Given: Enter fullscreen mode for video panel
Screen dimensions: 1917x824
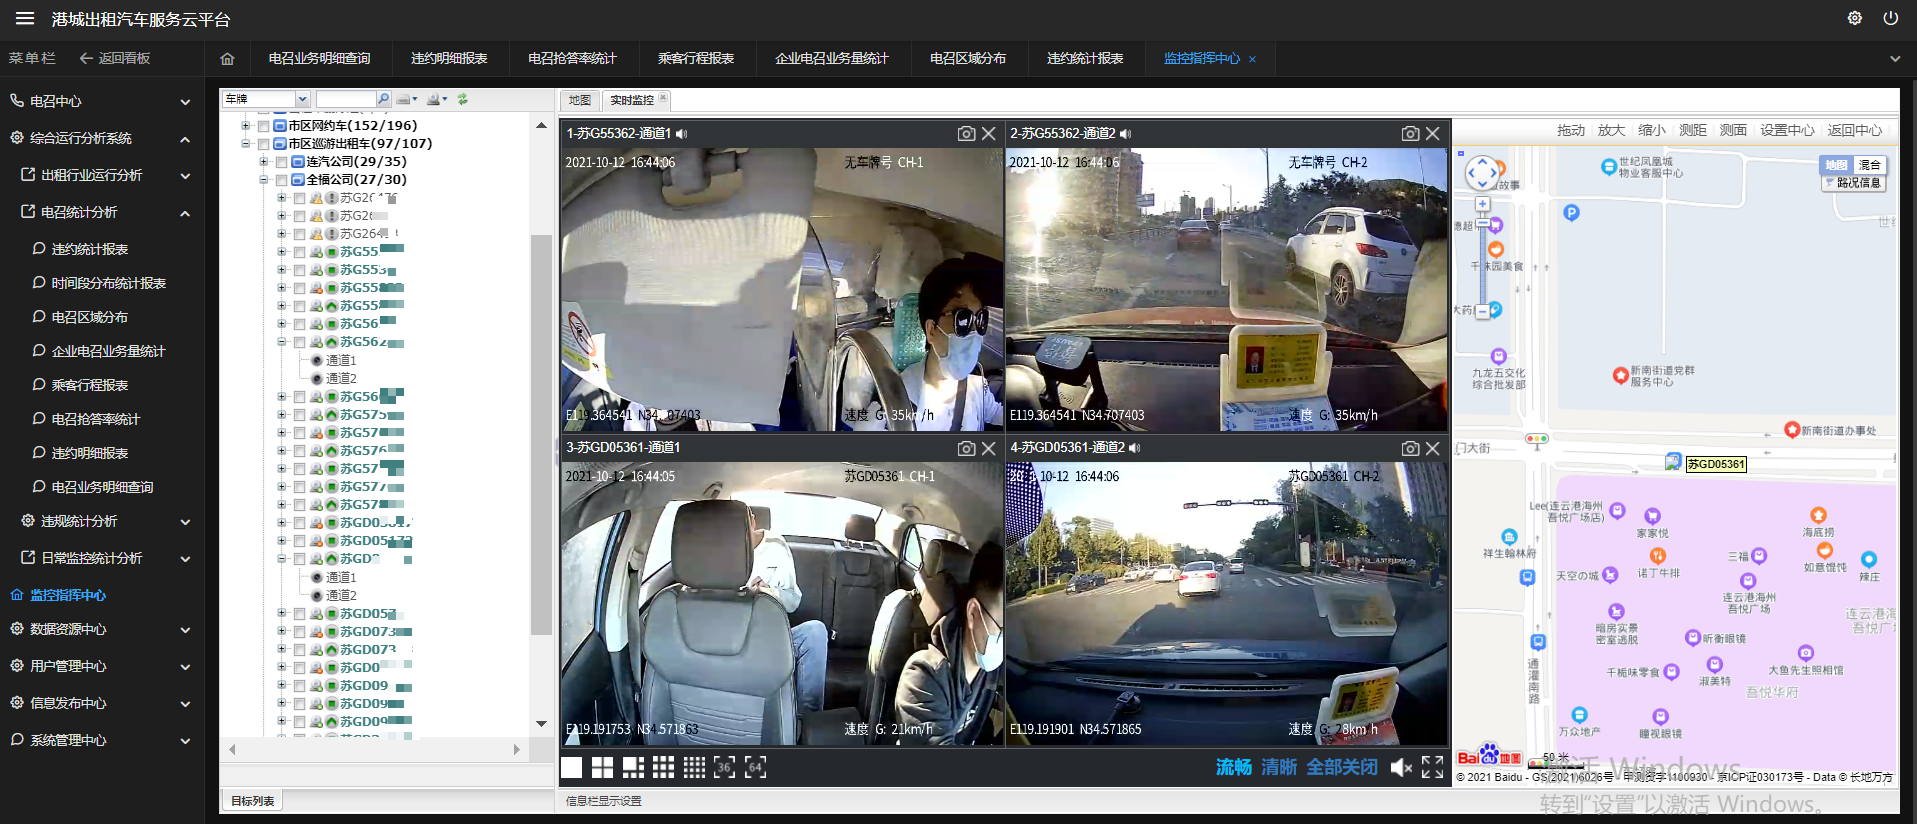Looking at the screenshot, I should pos(1432,767).
